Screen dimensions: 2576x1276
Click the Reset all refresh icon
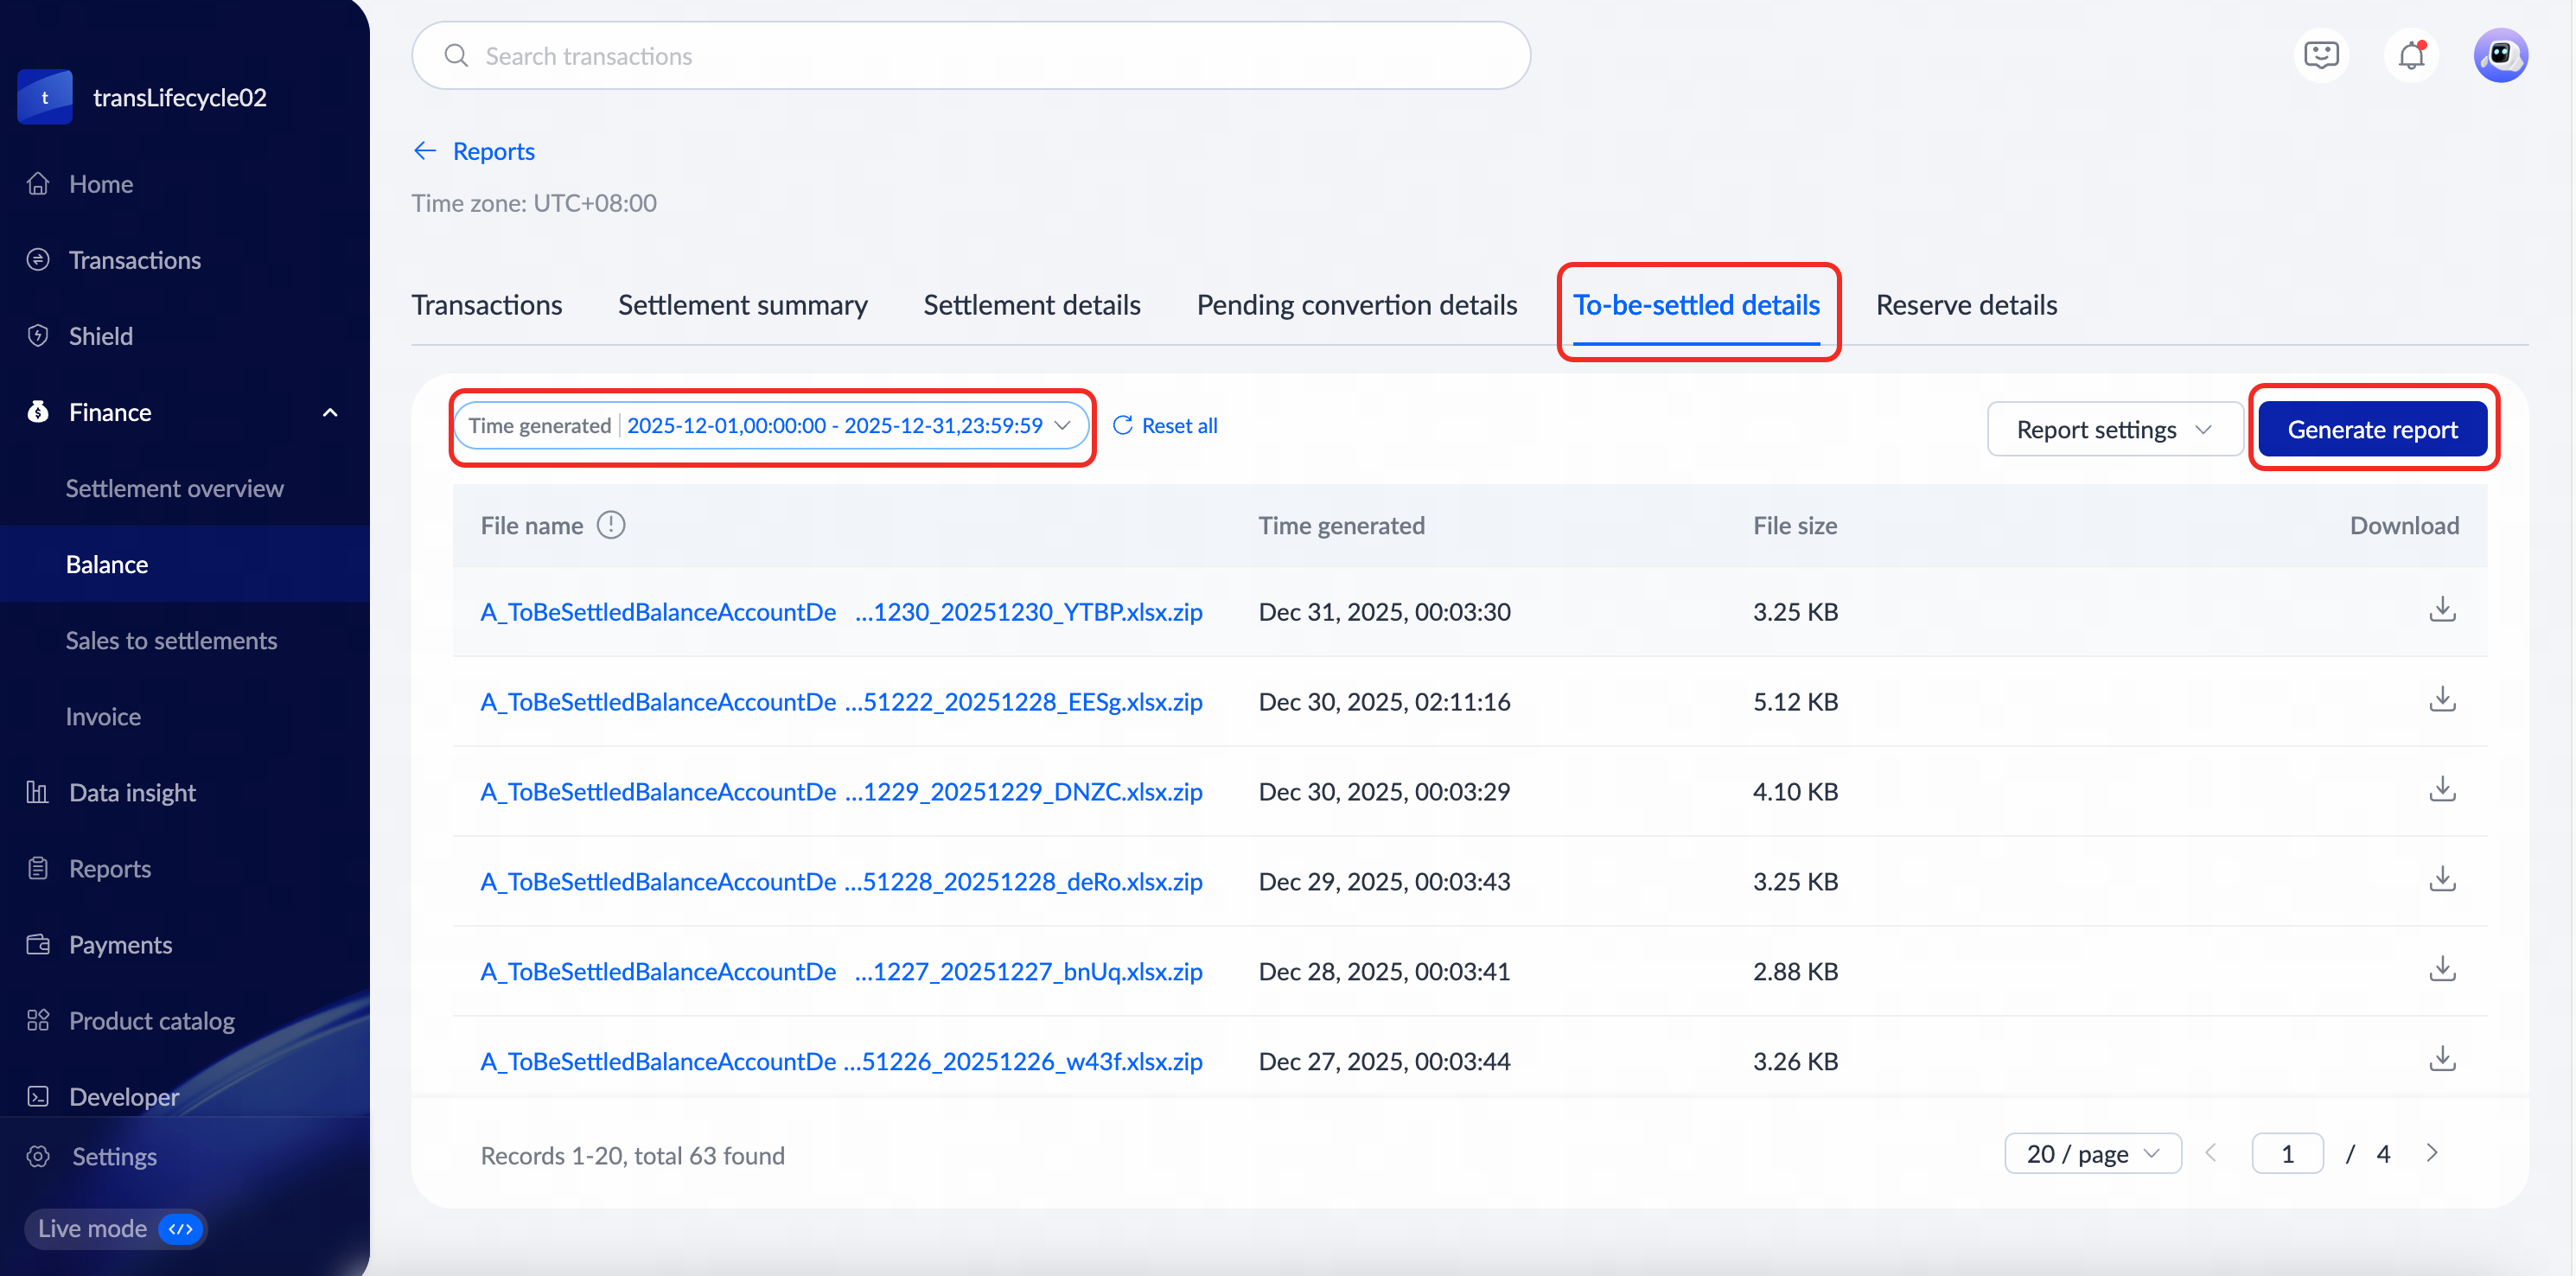[1122, 426]
